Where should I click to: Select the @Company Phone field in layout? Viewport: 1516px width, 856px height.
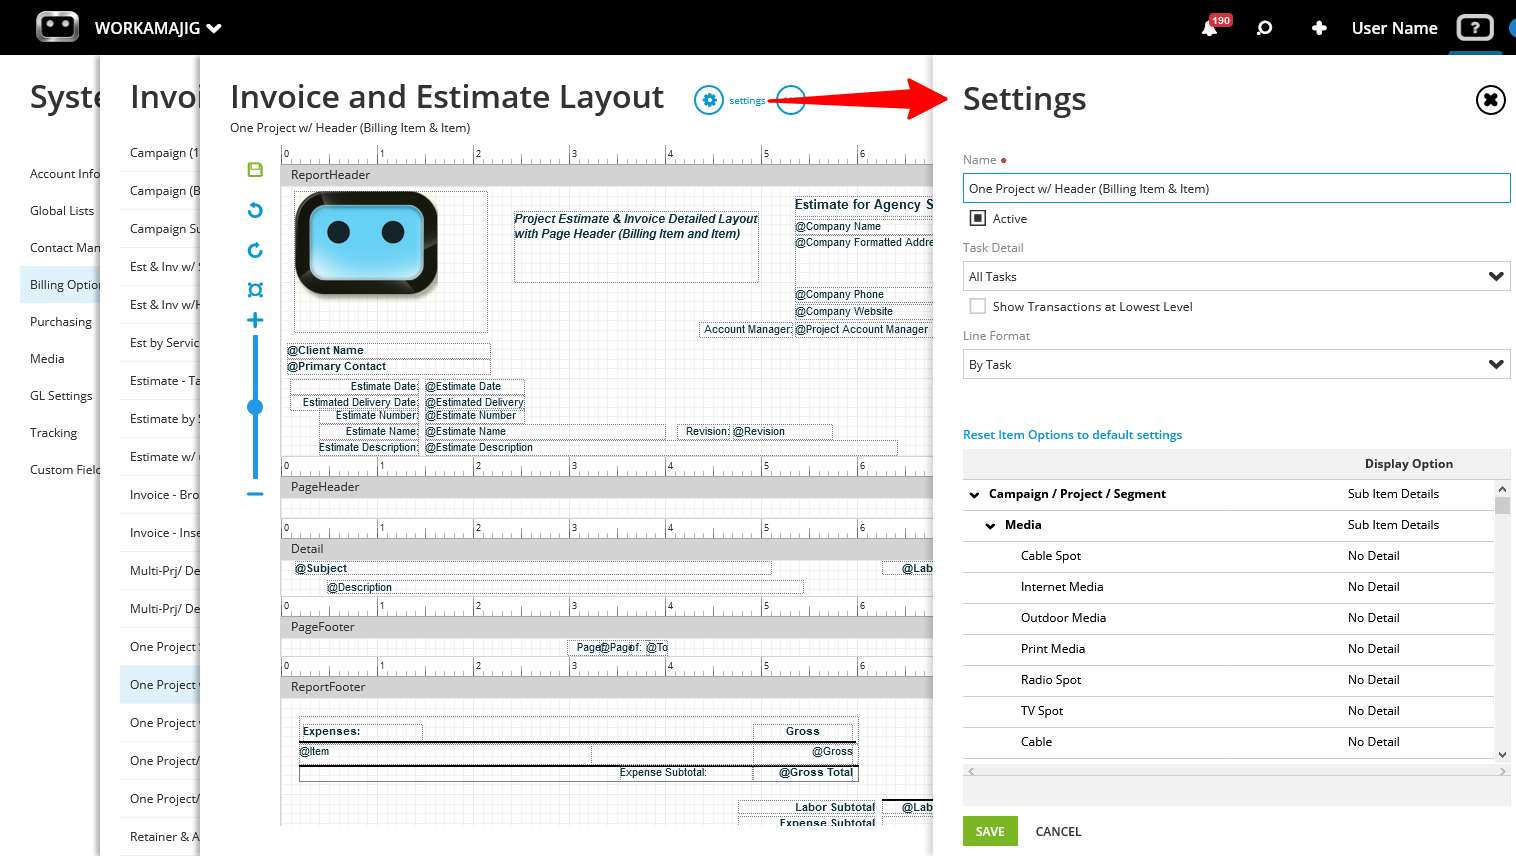tap(864, 294)
